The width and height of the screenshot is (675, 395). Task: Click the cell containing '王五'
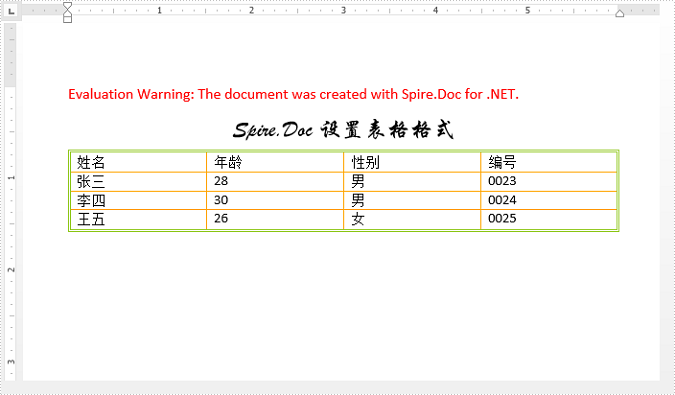point(138,219)
